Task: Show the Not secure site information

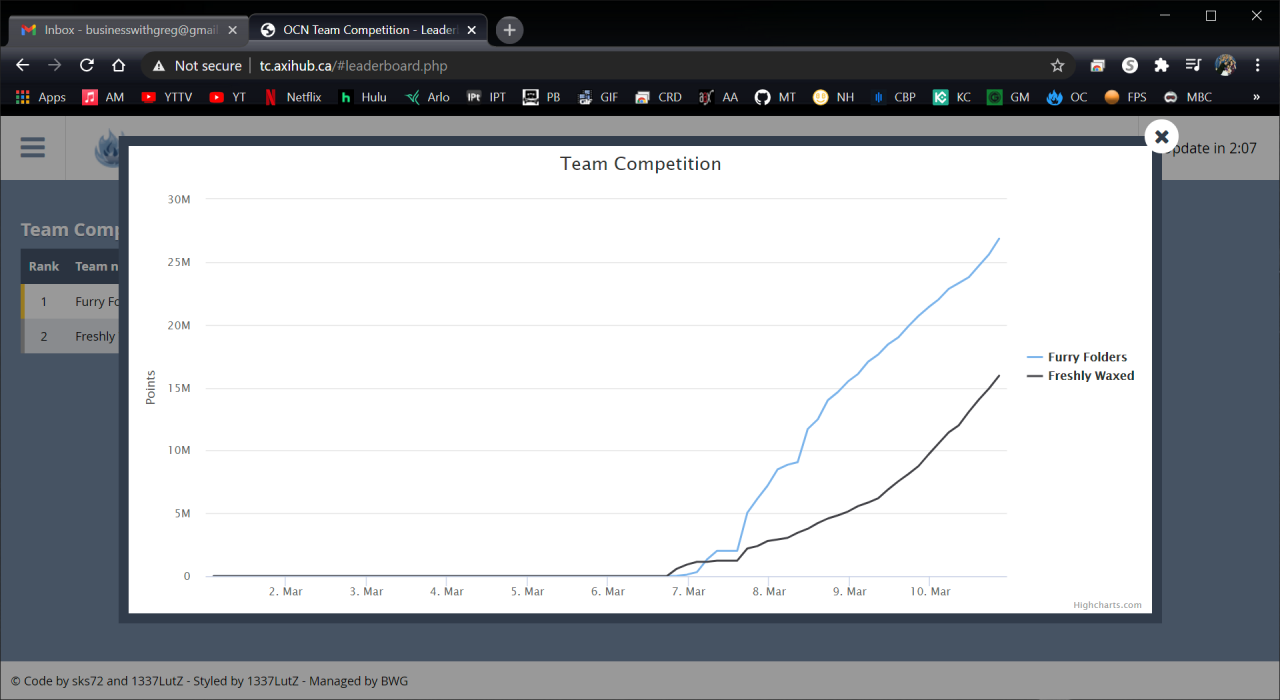Action: (x=196, y=66)
